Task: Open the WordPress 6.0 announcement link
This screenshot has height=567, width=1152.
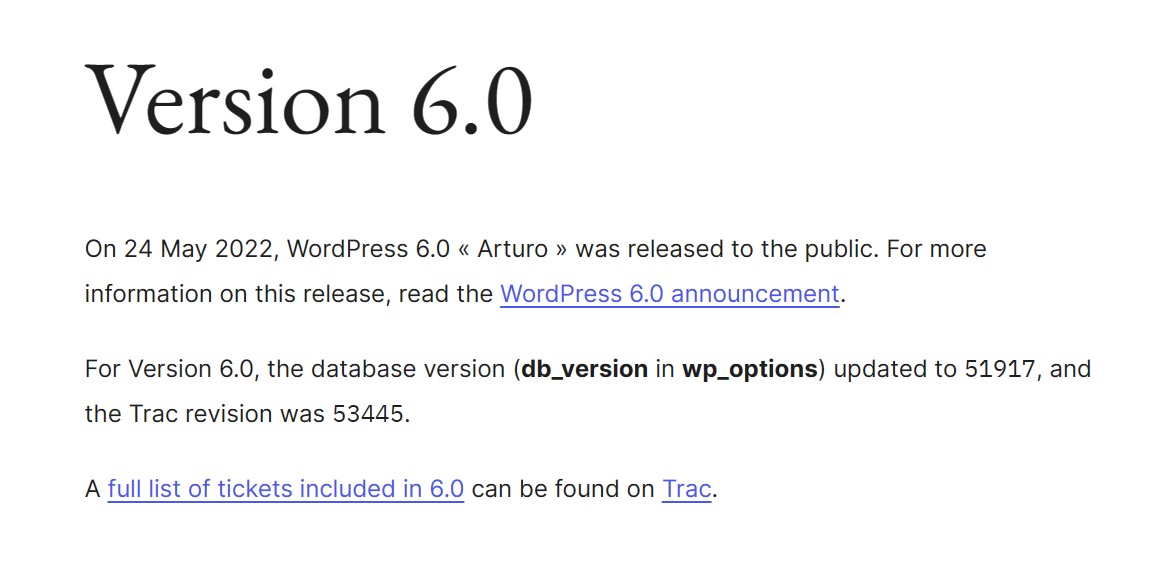Action: (669, 294)
